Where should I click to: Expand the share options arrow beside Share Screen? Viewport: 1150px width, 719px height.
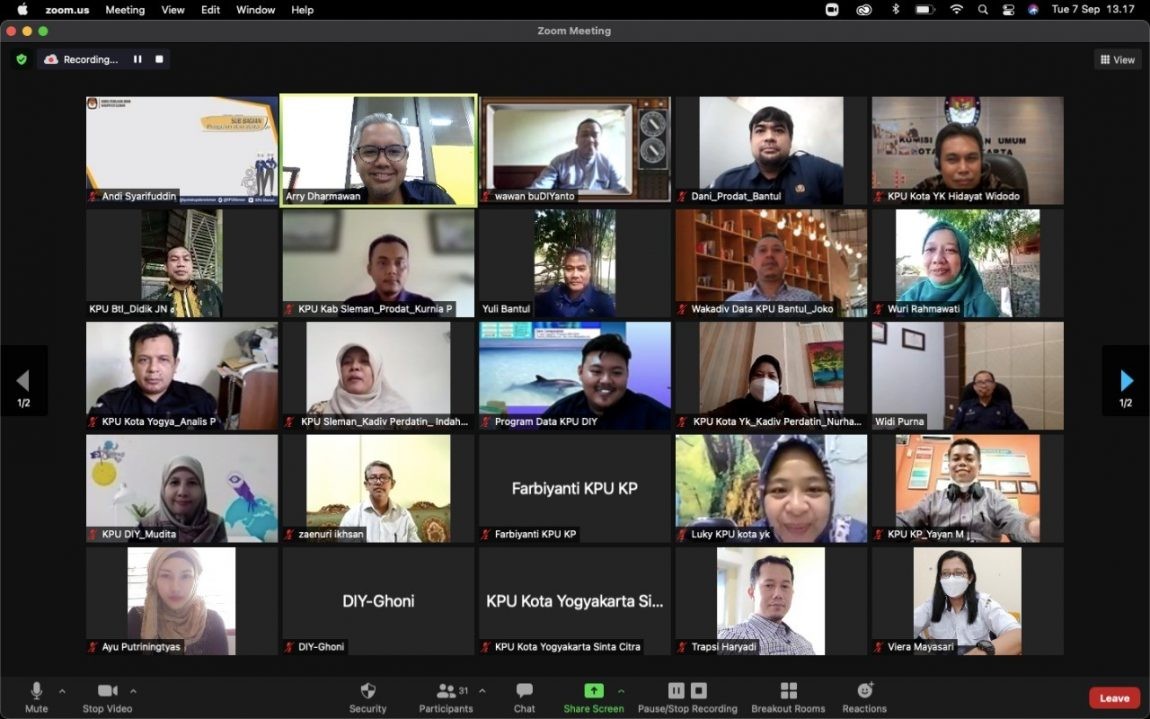tap(621, 691)
